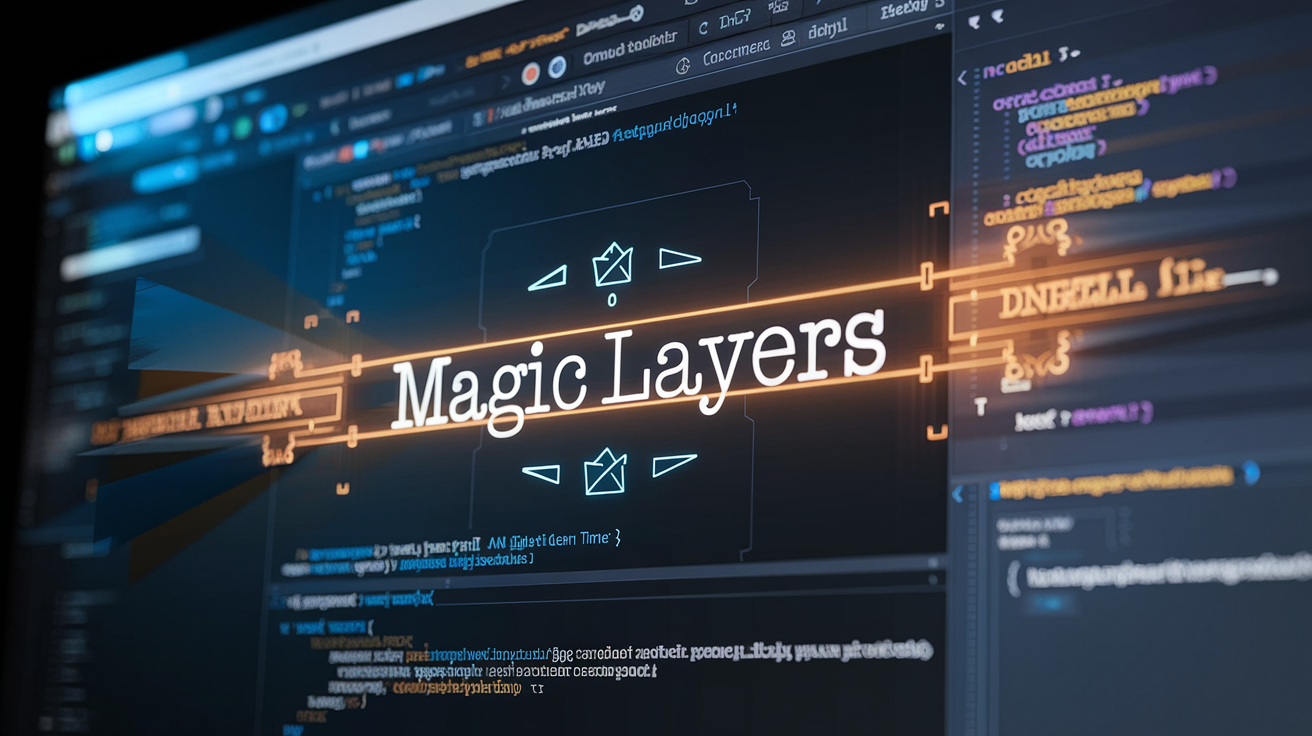The height and width of the screenshot is (736, 1312).
Task: Click the person icon before ddyul
Action: pyautogui.click(x=788, y=37)
